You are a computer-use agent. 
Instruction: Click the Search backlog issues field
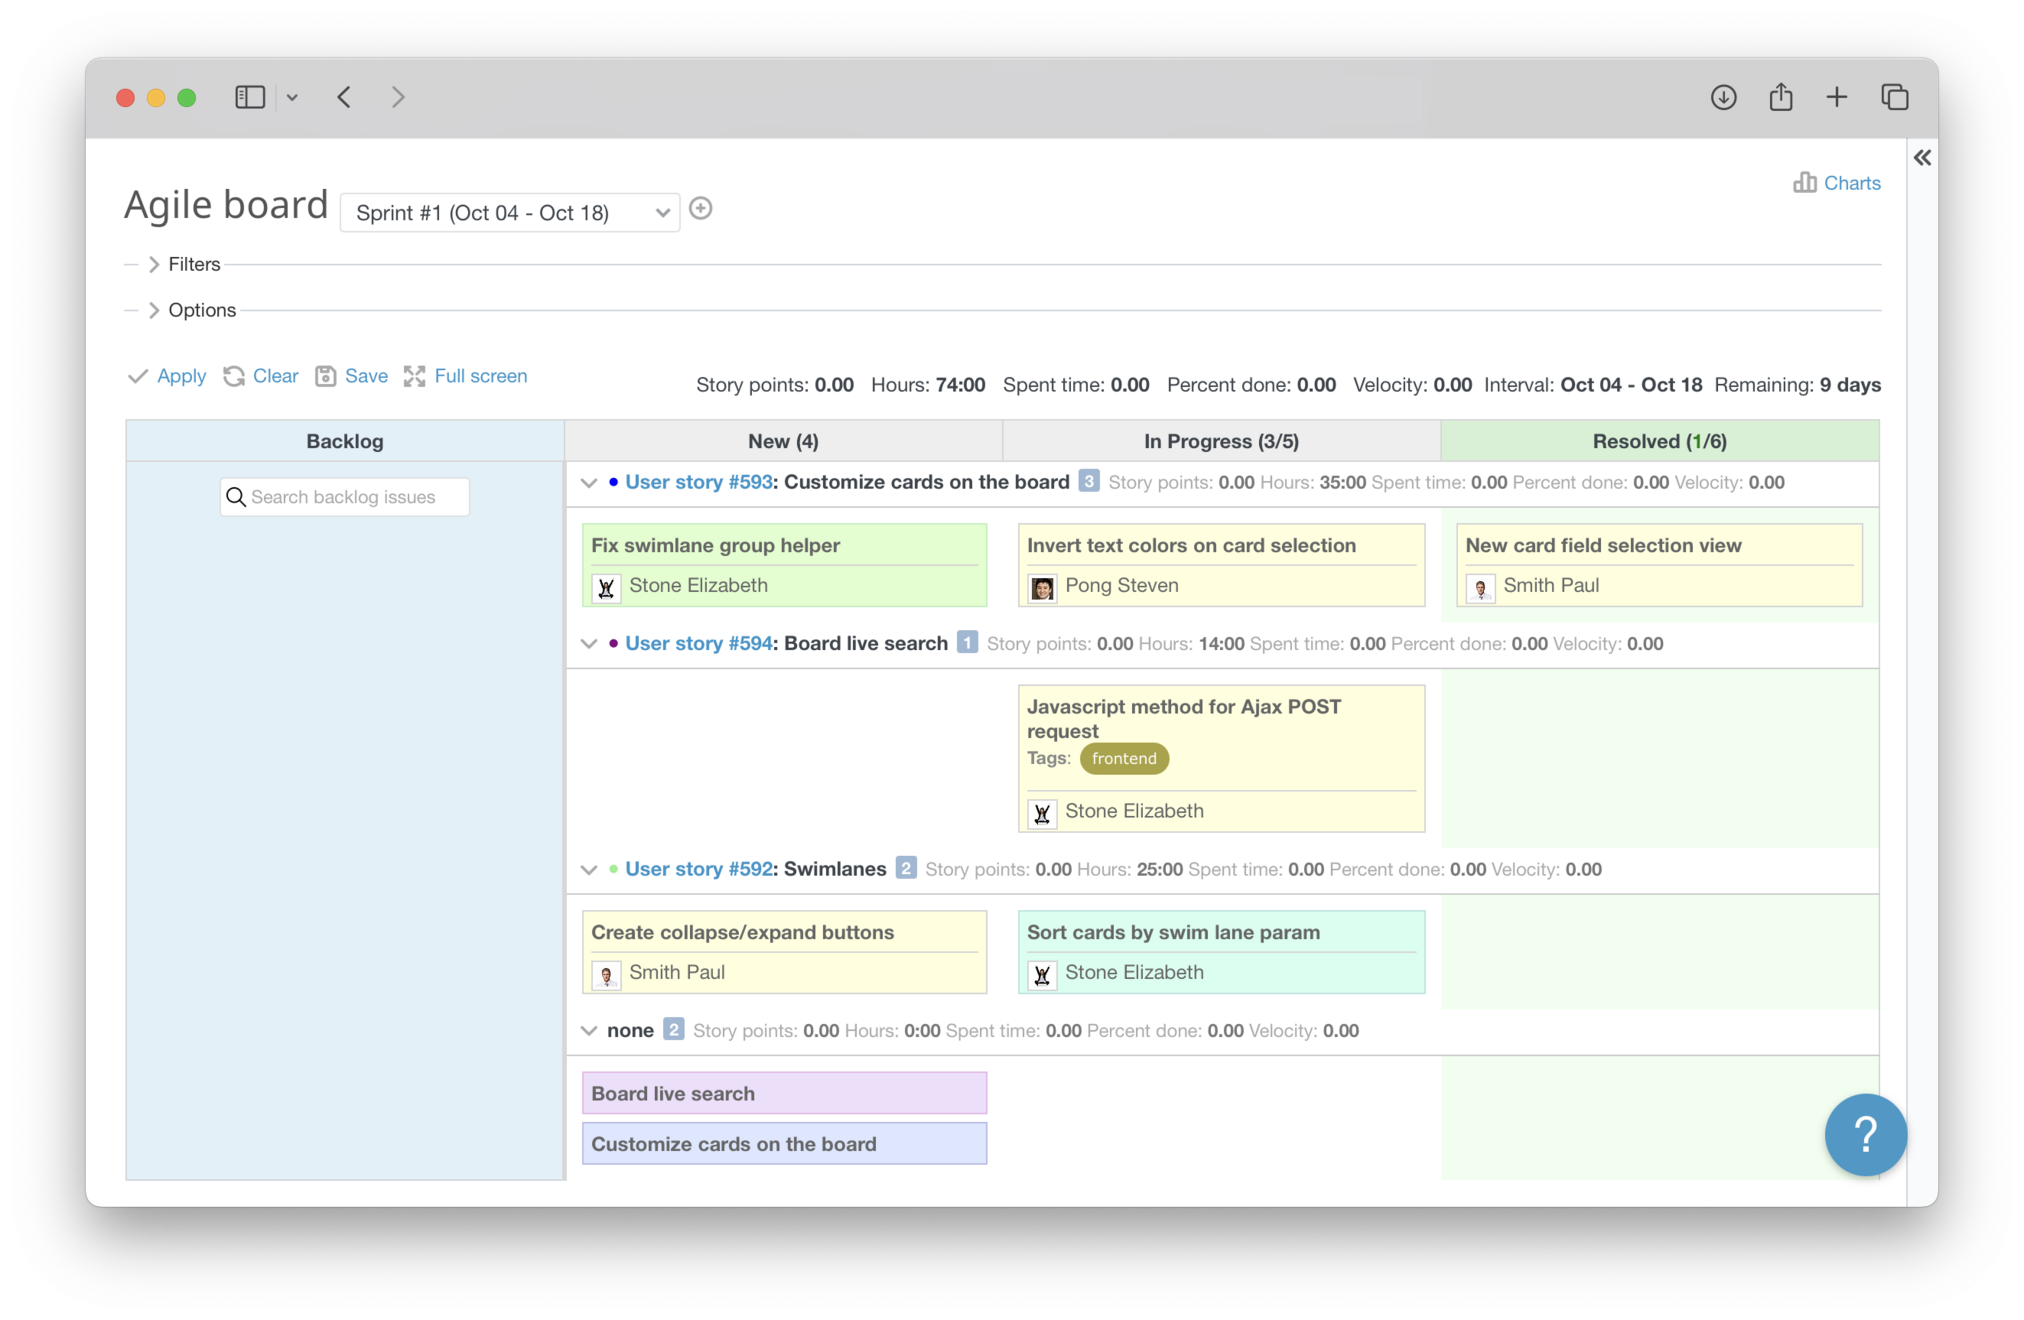[345, 497]
